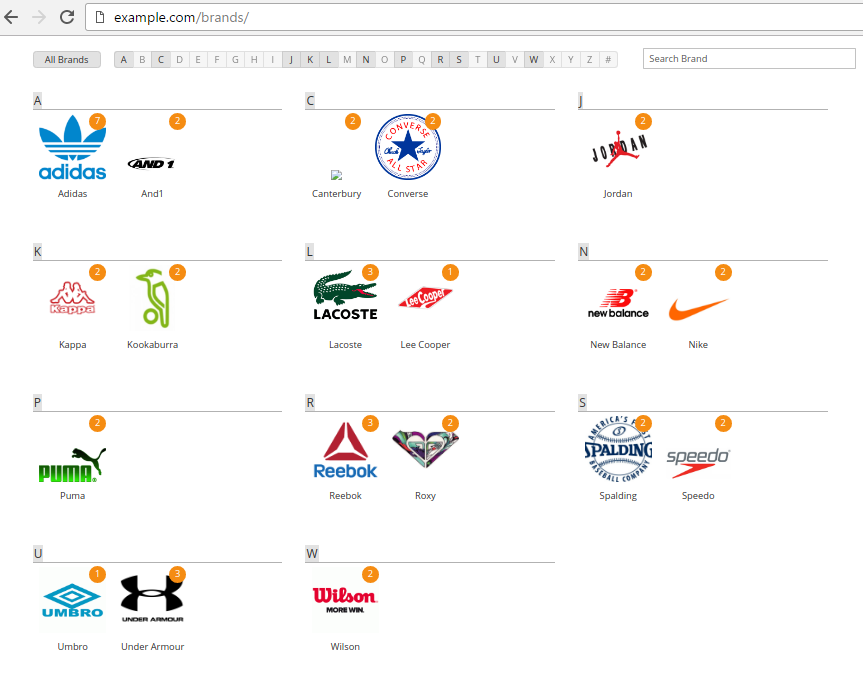Filter brands by letter A
The height and width of the screenshot is (677, 863).
click(123, 59)
